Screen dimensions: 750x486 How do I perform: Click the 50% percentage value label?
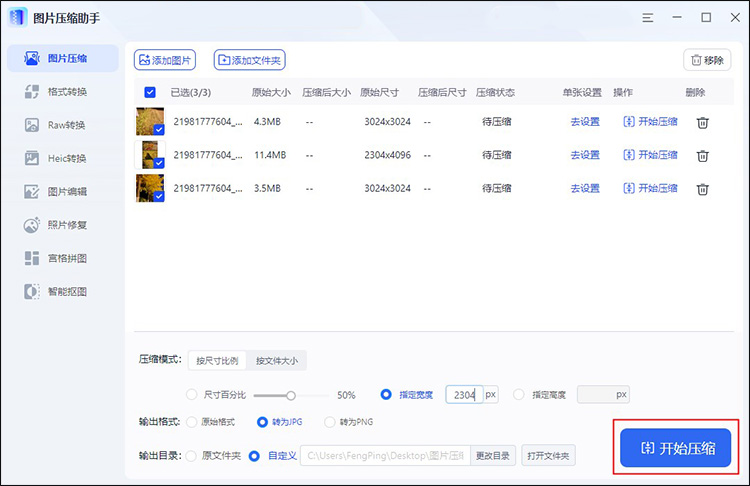[346, 395]
